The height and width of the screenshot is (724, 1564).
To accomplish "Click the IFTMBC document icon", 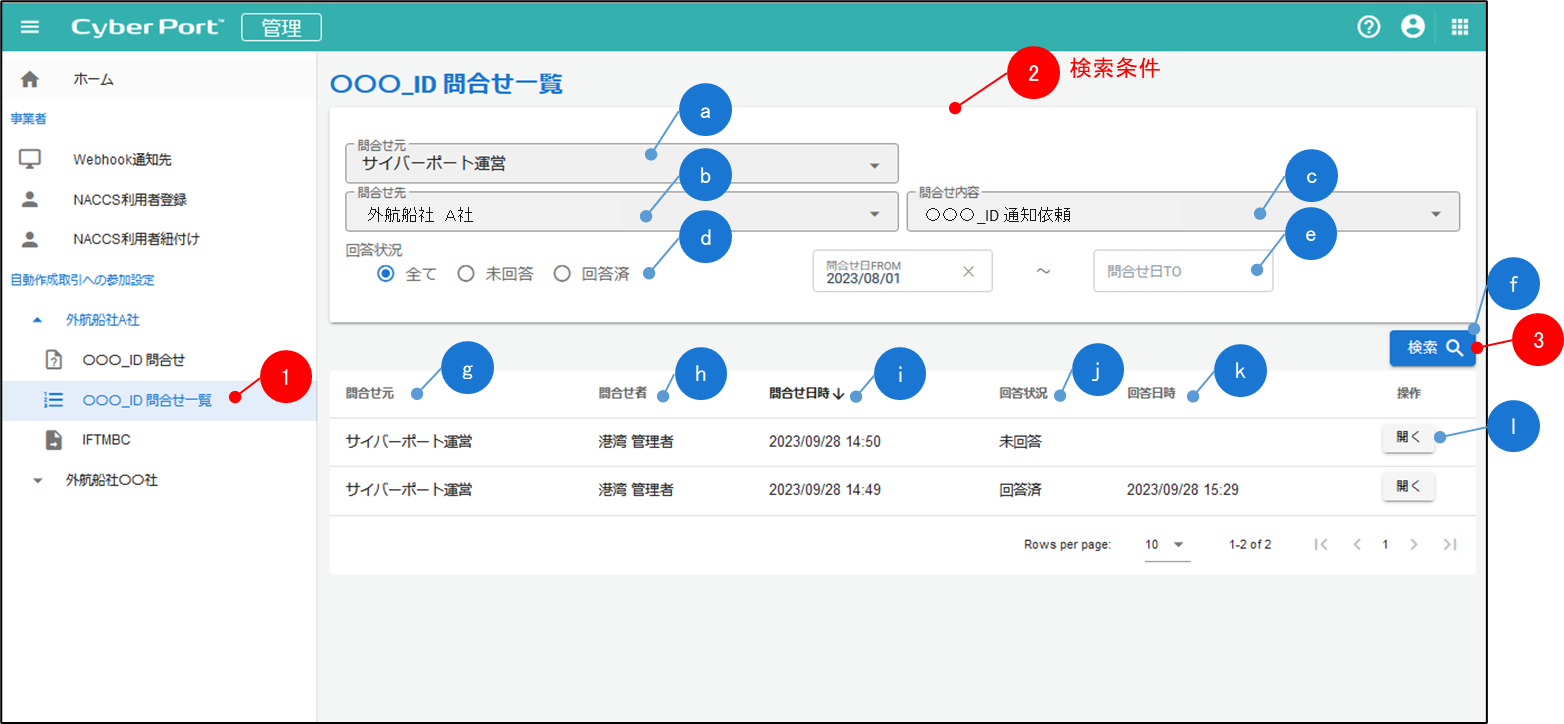I will click(54, 440).
